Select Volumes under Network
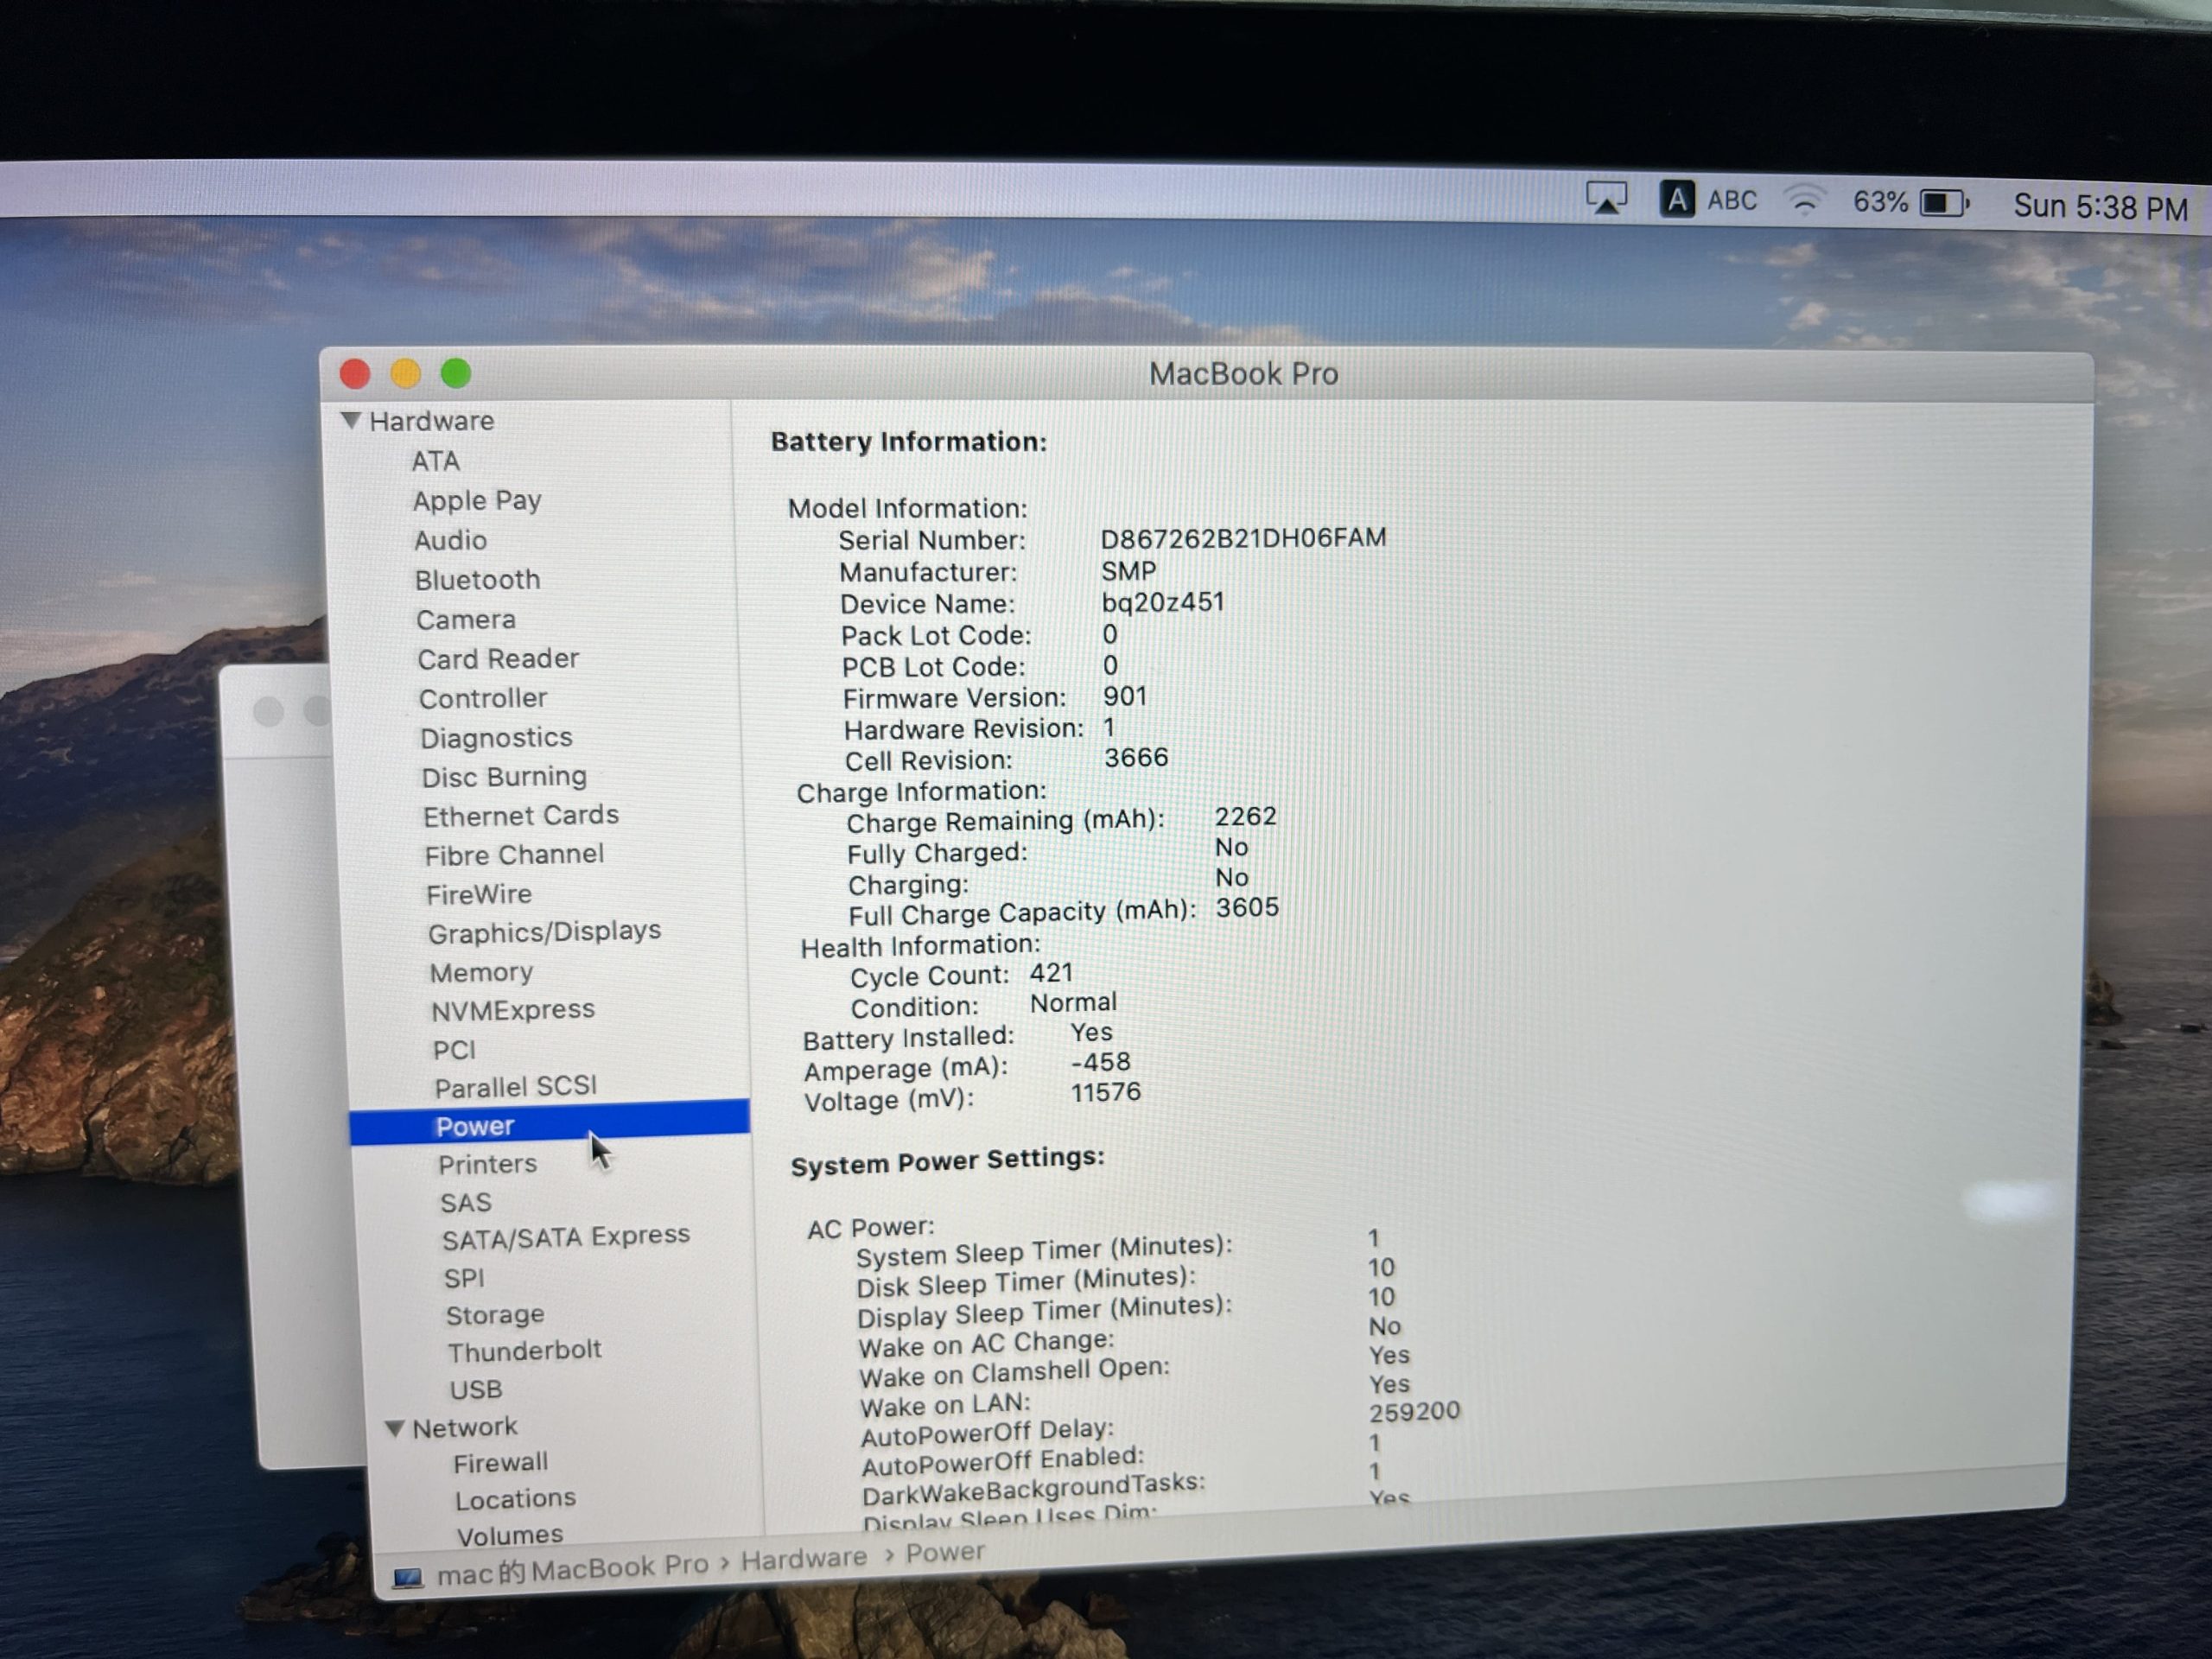2212x1659 pixels. (510, 1535)
